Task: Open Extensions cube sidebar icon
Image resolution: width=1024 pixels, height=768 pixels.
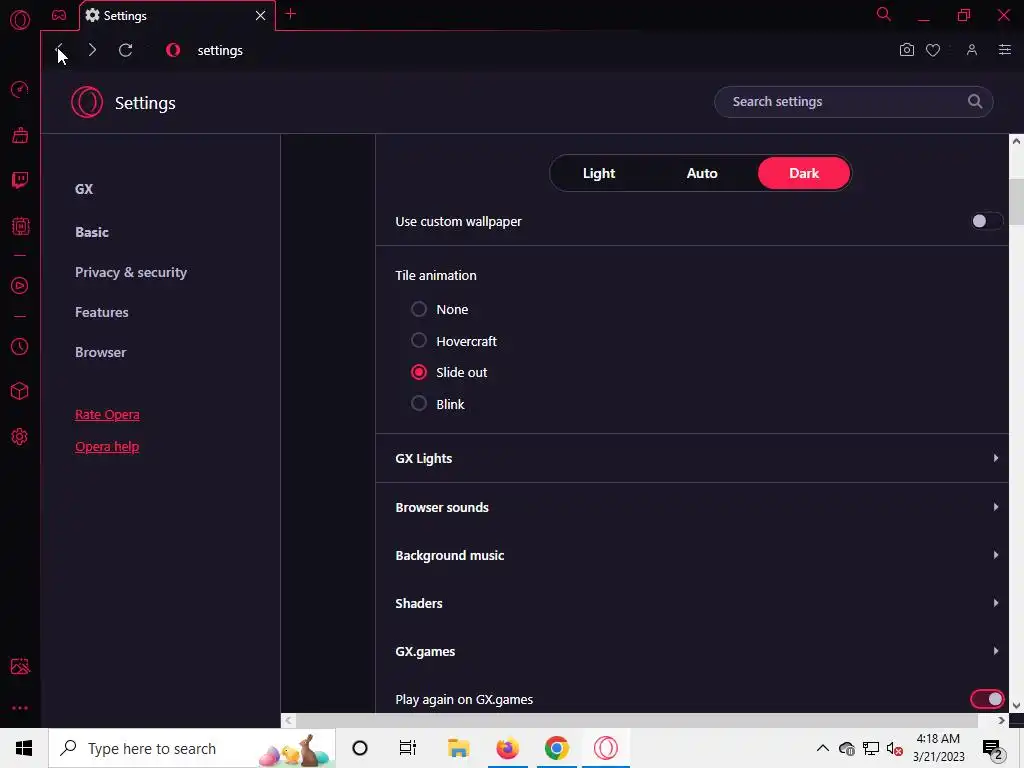Action: 20,391
